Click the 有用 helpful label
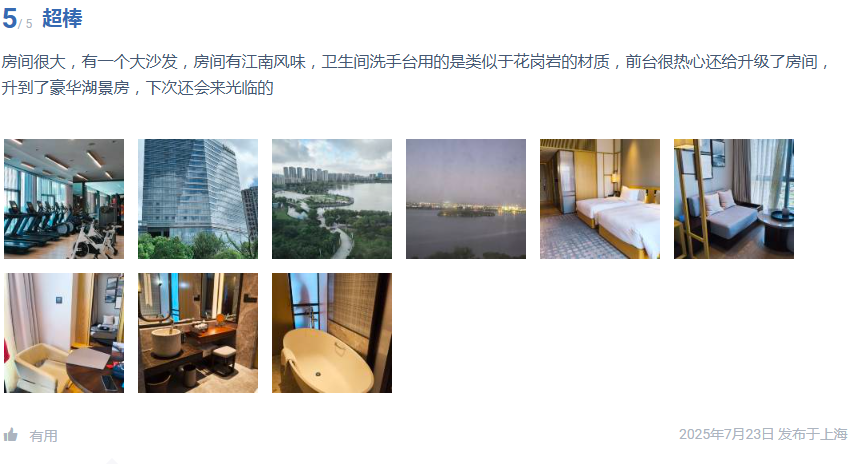The height and width of the screenshot is (464, 860). click(x=43, y=436)
